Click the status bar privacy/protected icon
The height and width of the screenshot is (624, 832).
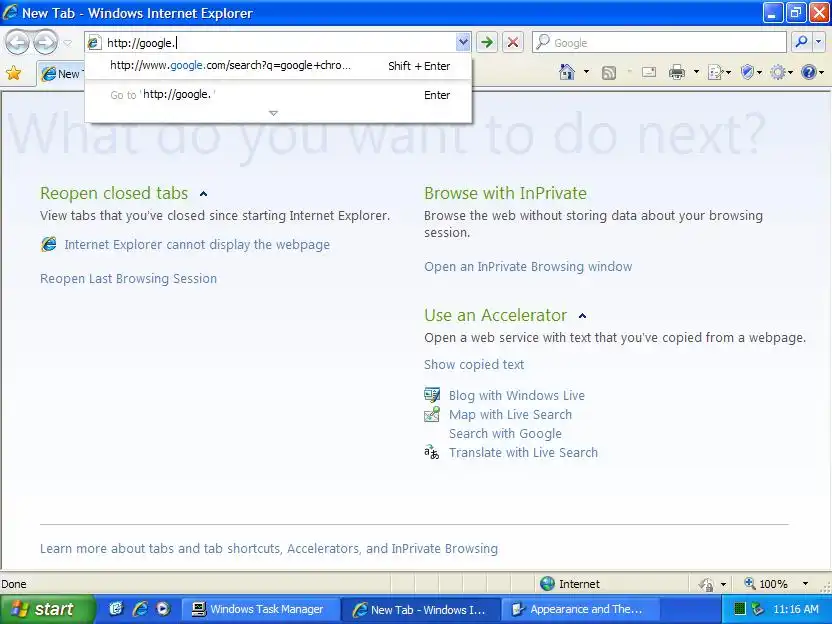click(x=706, y=584)
